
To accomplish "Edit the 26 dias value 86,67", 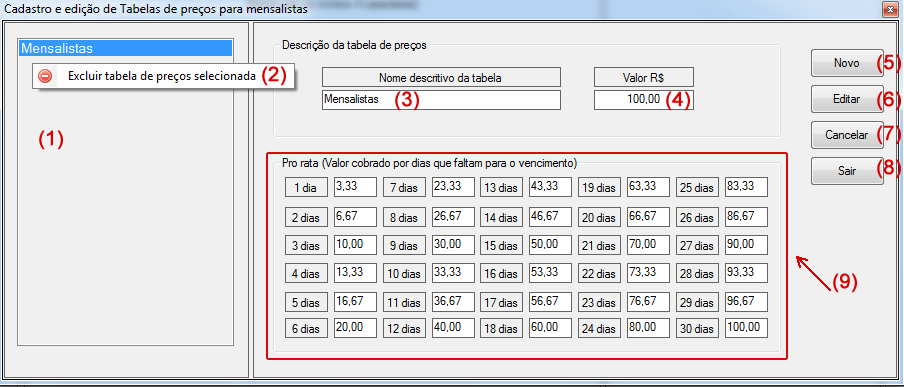I will (747, 216).
